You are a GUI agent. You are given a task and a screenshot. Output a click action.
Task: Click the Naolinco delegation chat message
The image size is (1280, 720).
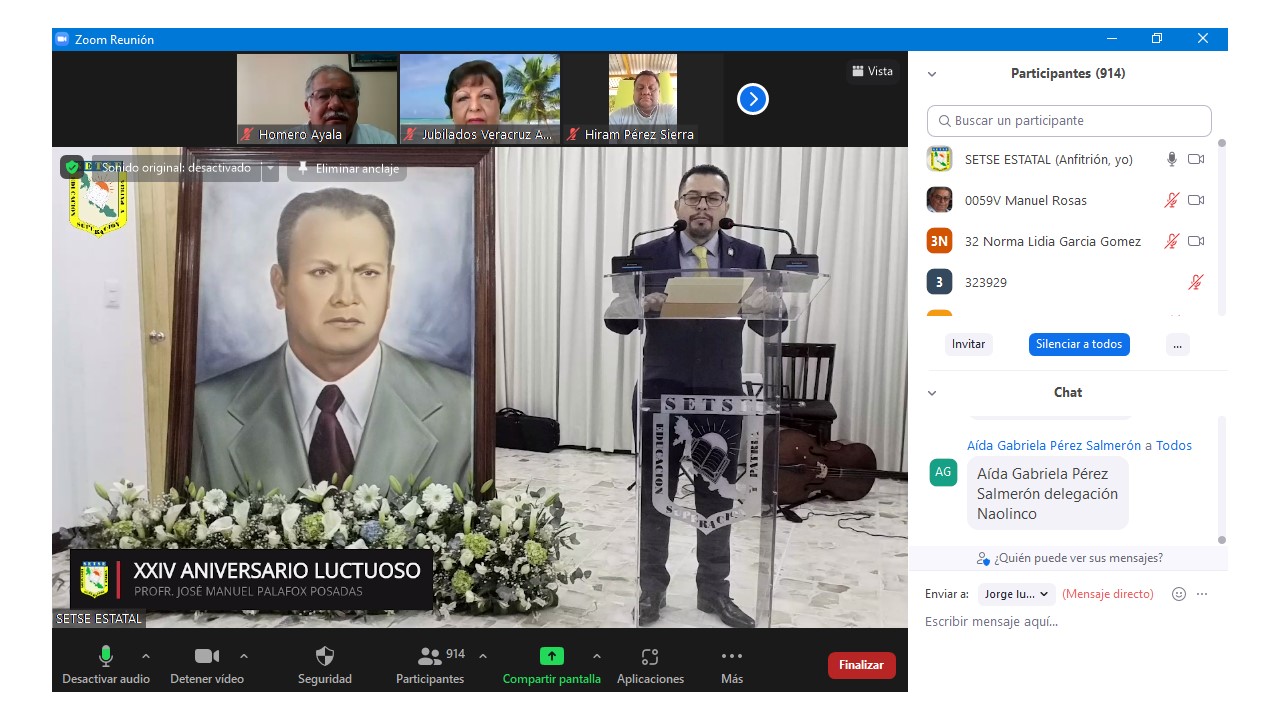[1047, 494]
